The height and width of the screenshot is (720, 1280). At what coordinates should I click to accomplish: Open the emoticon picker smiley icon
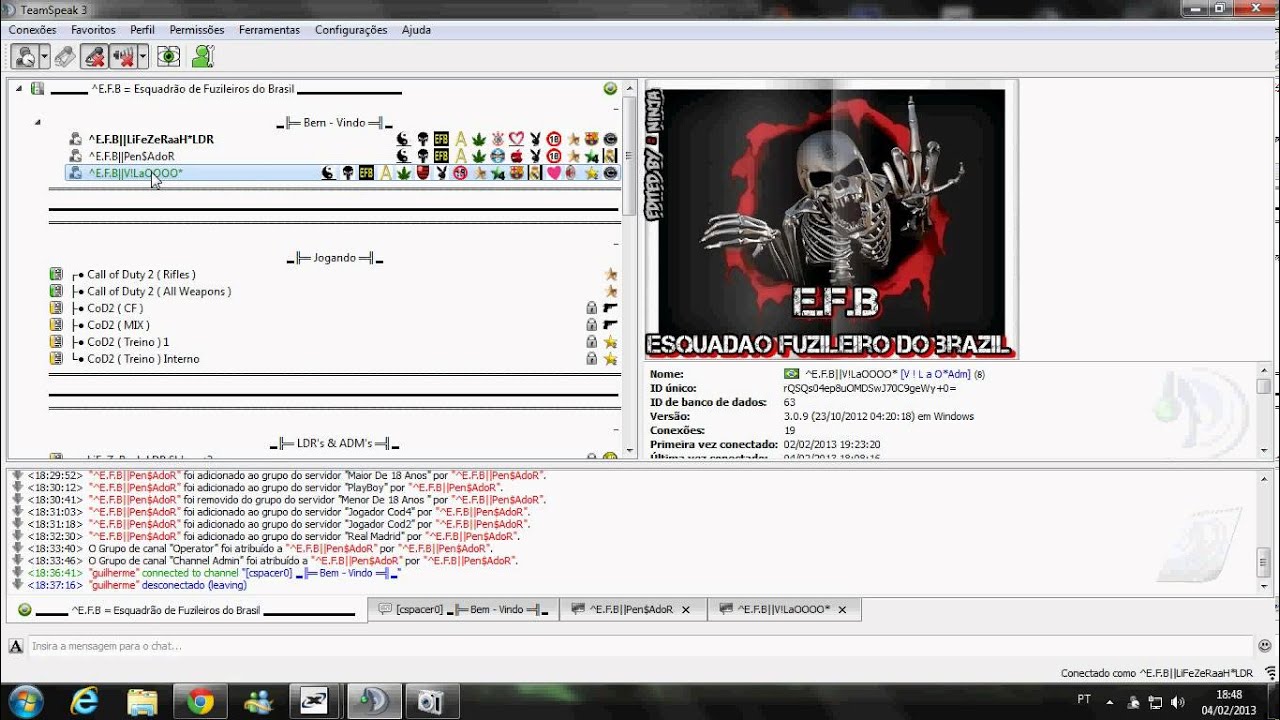click(x=1265, y=646)
